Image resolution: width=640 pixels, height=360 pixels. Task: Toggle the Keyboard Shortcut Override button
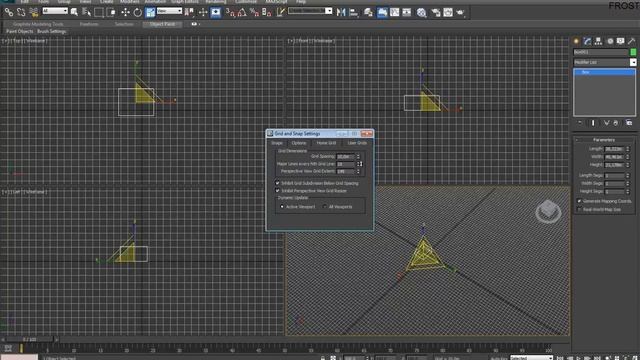pyautogui.click(x=216, y=12)
